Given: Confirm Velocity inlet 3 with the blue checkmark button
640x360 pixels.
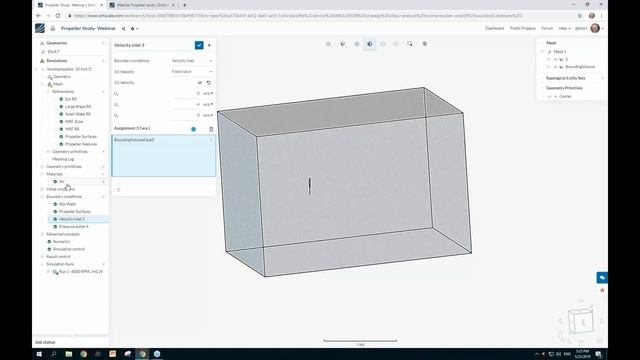Looking at the screenshot, I should coord(199,45).
